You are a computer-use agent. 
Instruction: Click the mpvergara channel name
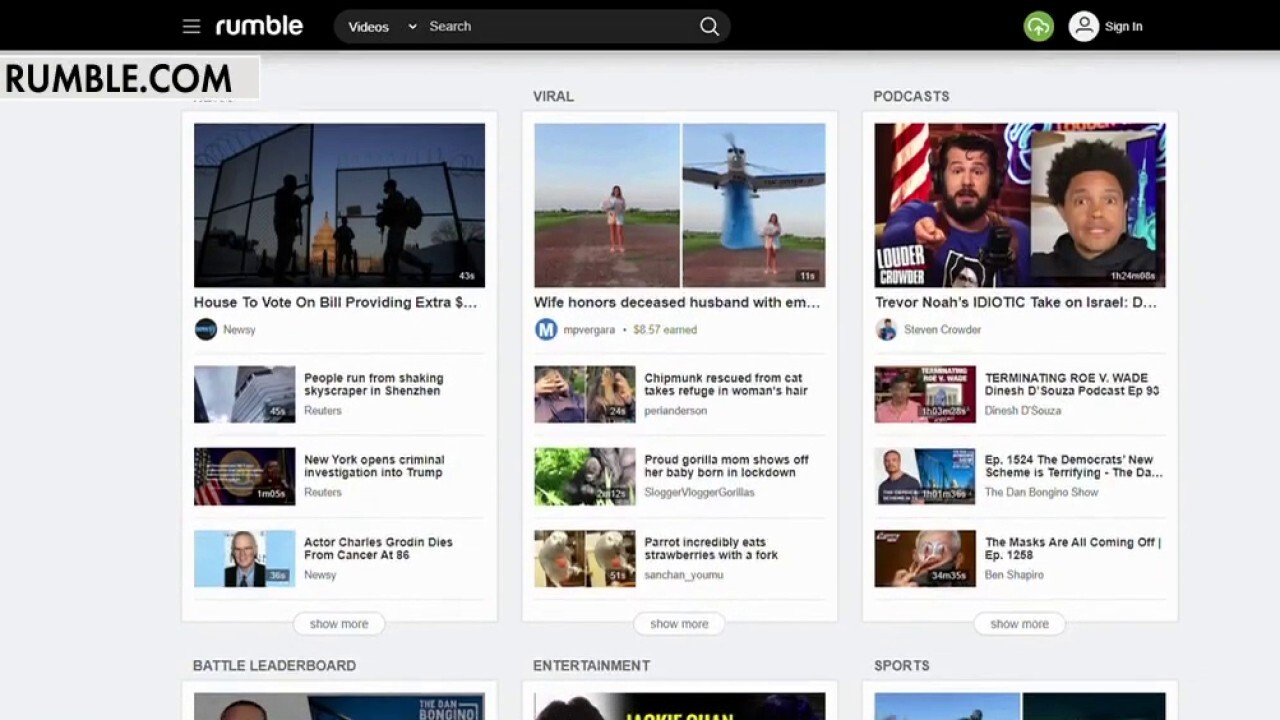click(589, 330)
